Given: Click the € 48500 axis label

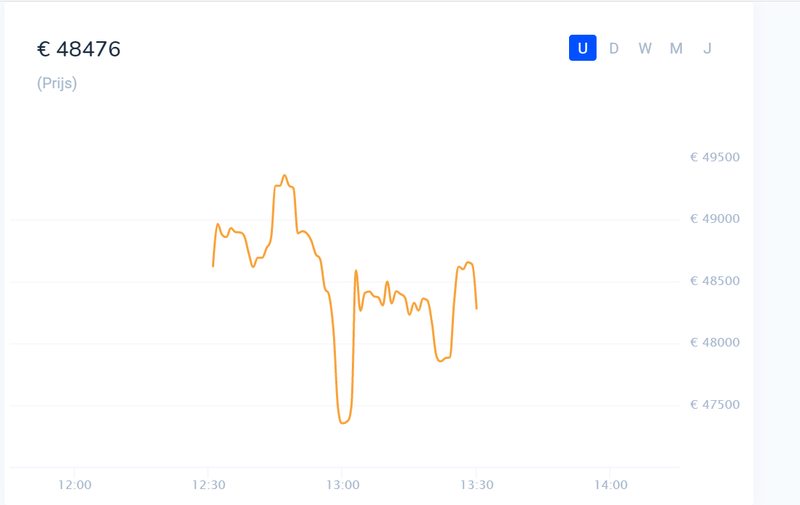Looking at the screenshot, I should 715,281.
